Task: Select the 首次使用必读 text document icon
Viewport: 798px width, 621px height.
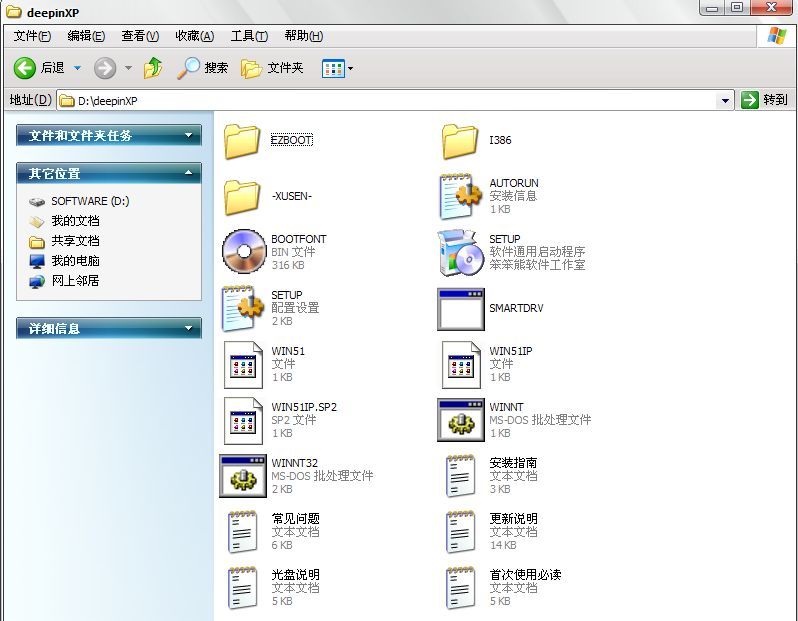Action: pyautogui.click(x=460, y=588)
